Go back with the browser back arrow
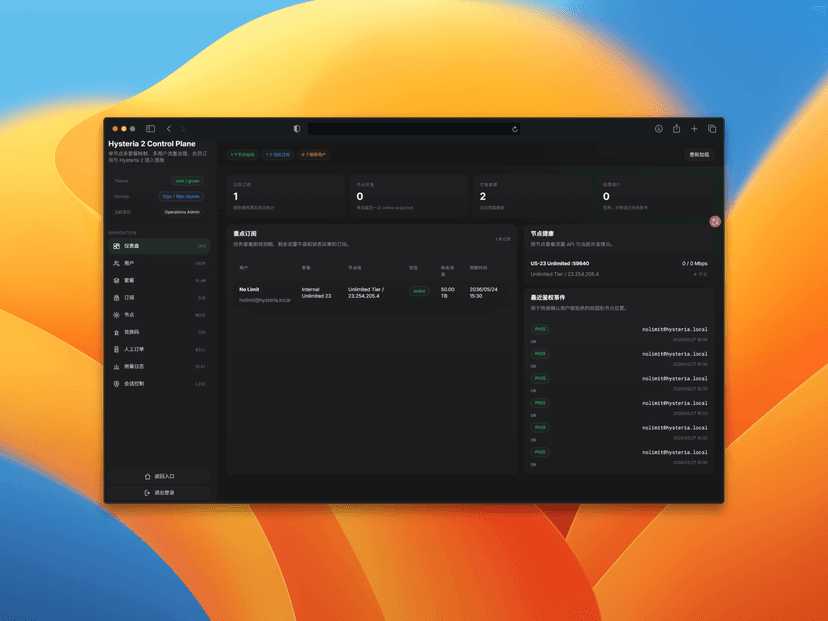Screen dimensions: 828x621 (x=168, y=129)
